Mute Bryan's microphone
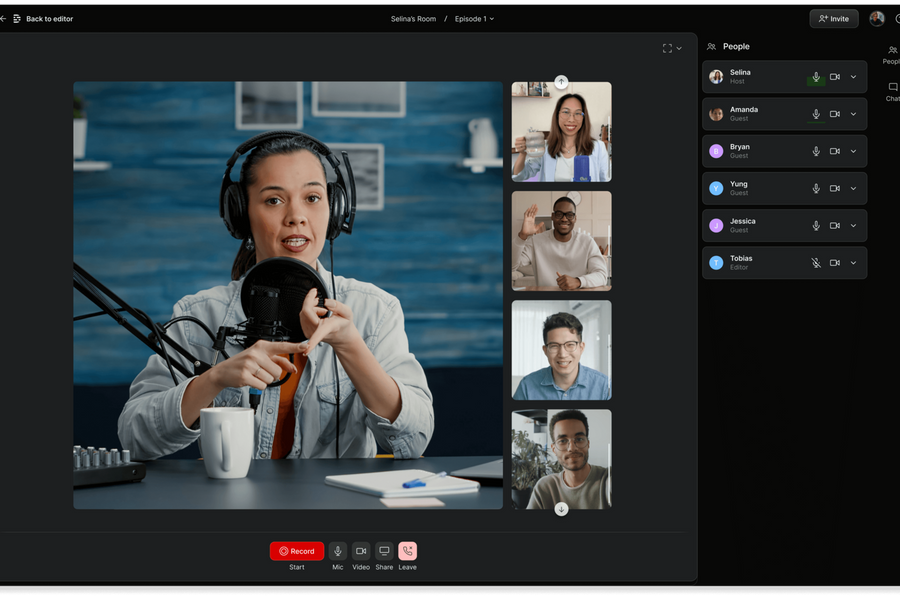 click(x=816, y=152)
